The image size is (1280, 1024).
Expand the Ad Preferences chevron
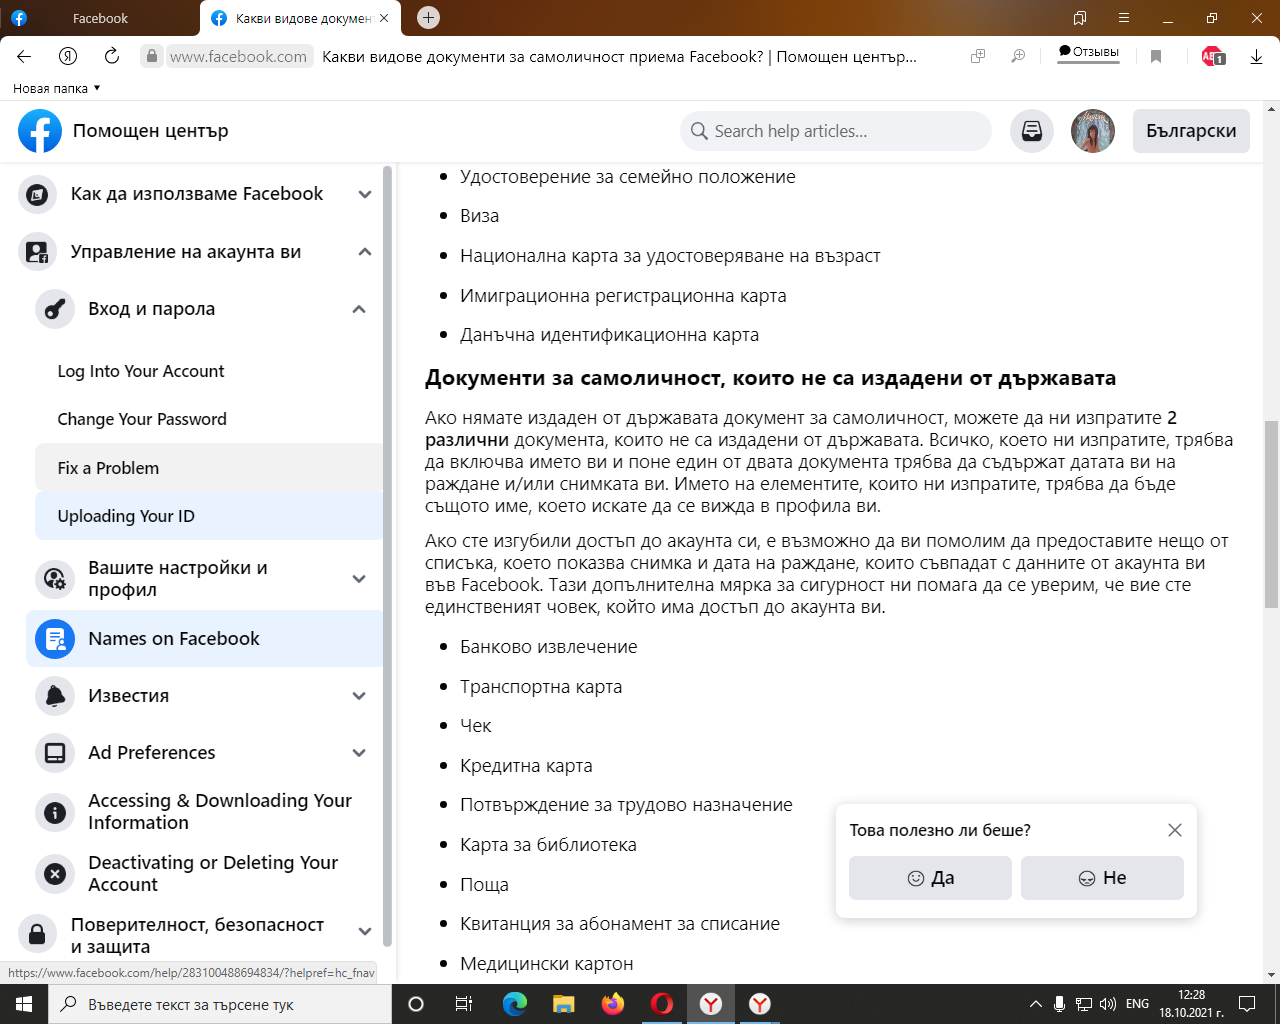click(x=359, y=753)
